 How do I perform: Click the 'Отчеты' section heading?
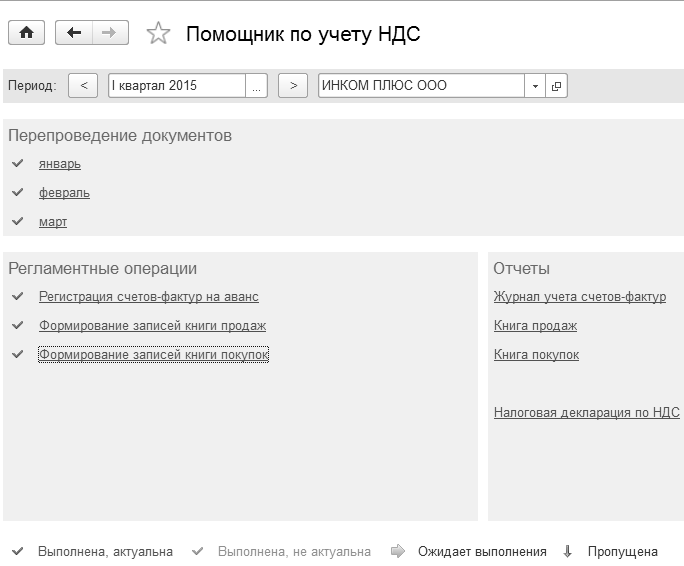(521, 268)
